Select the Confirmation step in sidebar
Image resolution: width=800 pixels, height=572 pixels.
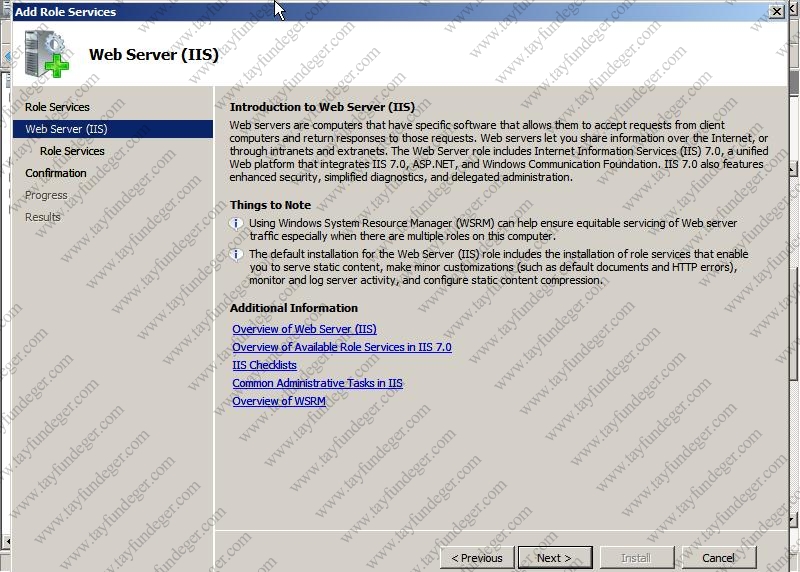[56, 173]
